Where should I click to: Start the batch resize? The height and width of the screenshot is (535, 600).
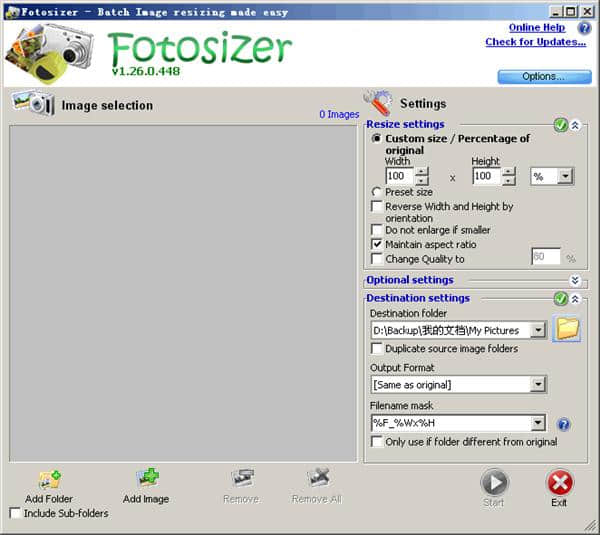pyautogui.click(x=494, y=483)
